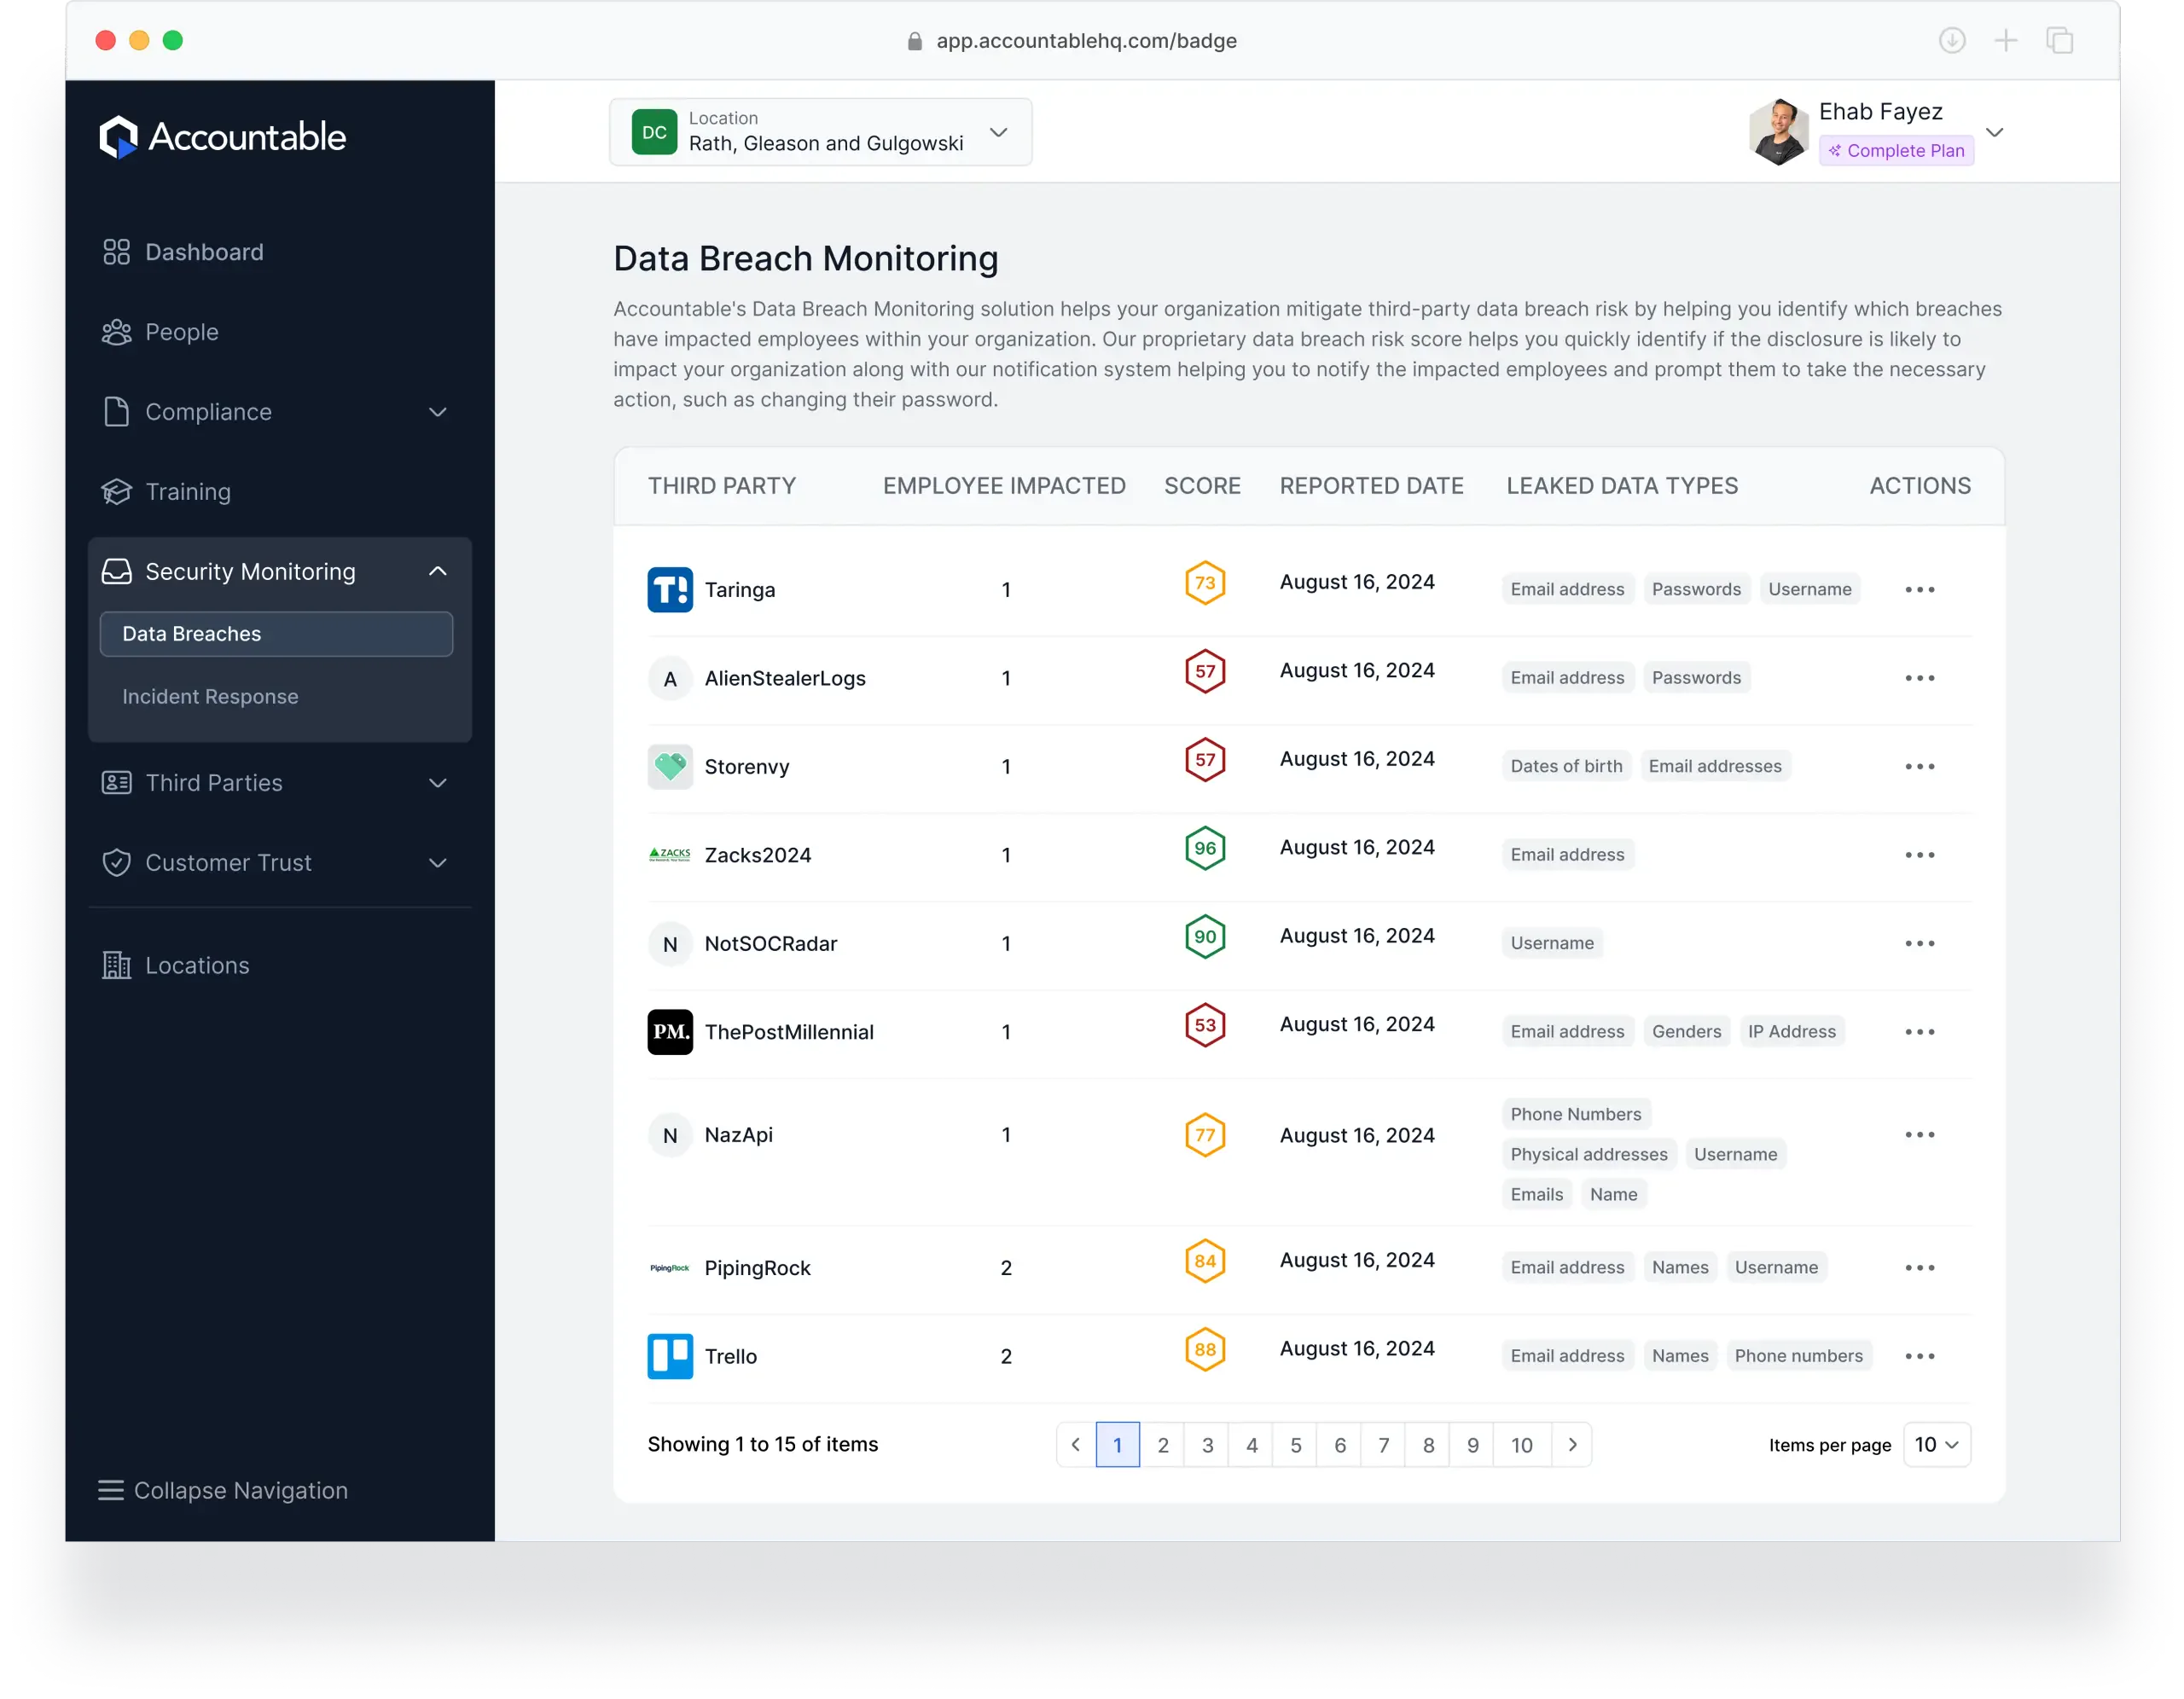The image size is (2184, 1699).
Task: Expand the Compliance menu
Action: point(209,411)
